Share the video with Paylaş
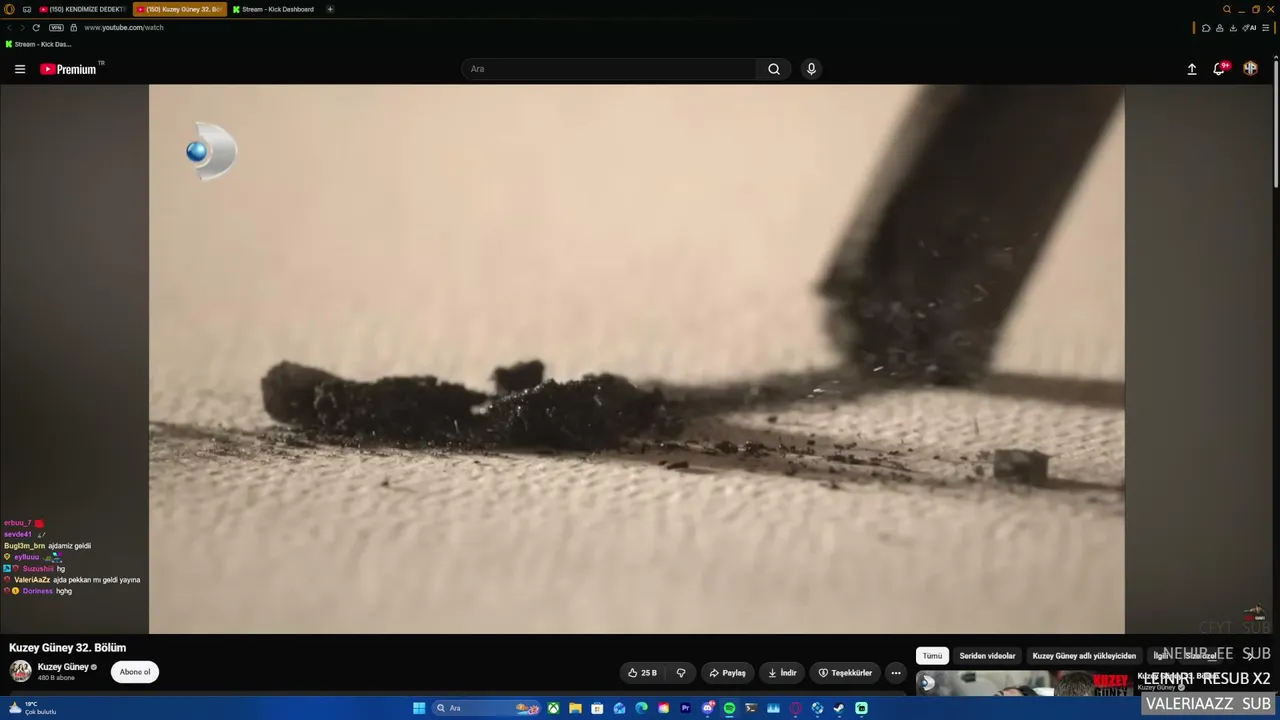The height and width of the screenshot is (720, 1280). 727,673
